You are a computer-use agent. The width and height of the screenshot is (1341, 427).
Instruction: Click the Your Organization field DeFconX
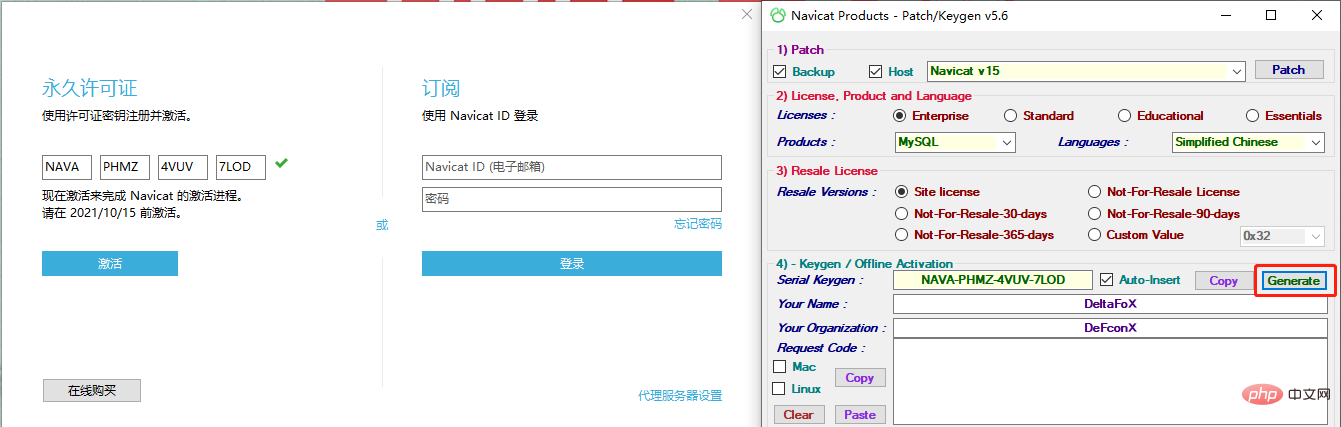pos(1110,328)
